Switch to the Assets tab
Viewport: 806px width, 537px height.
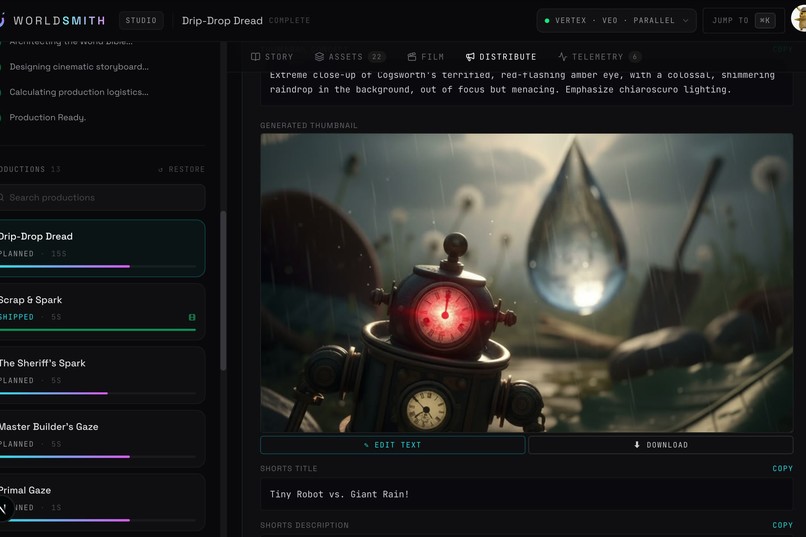[x=349, y=57]
